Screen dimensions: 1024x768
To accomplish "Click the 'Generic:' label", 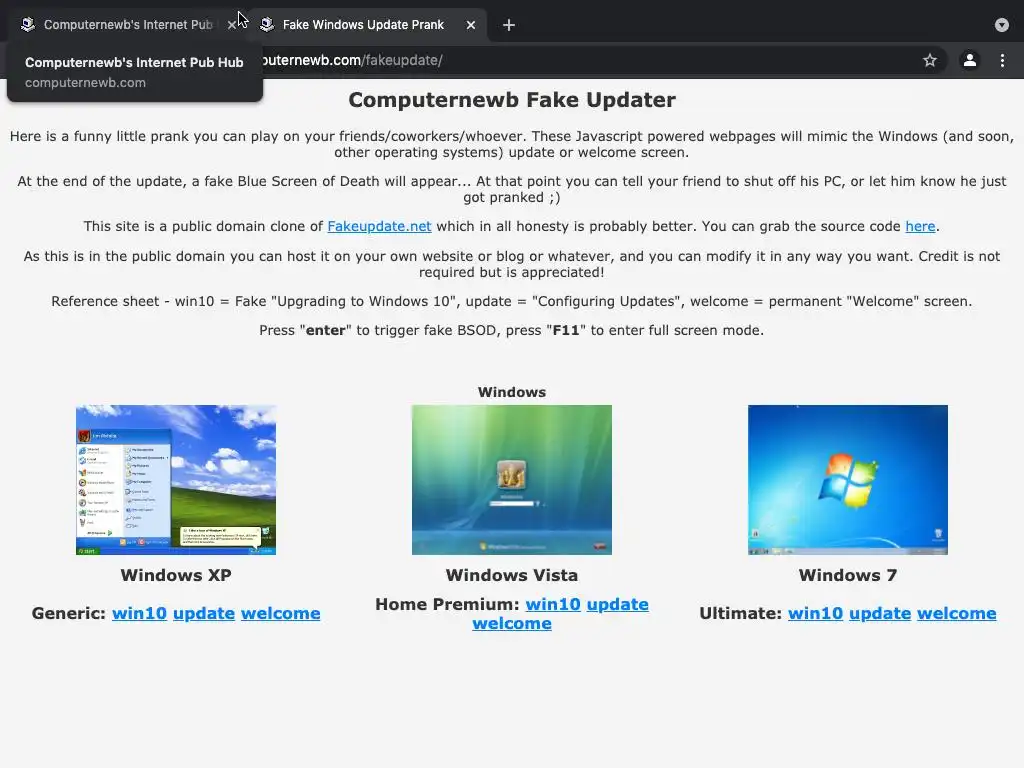I will coord(69,613).
